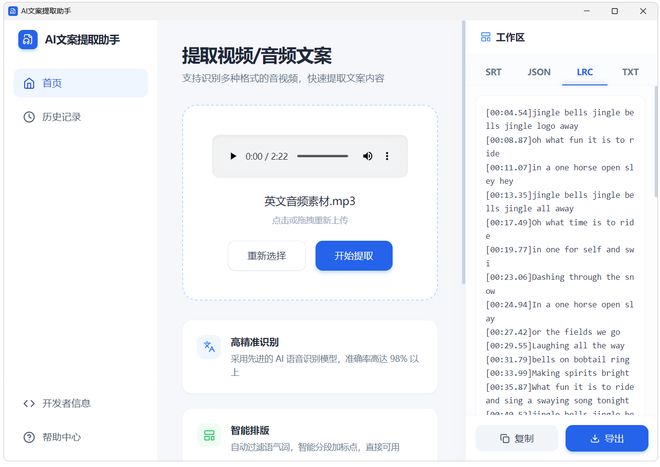This screenshot has height=467, width=660.
Task: Switch to the JSON tab
Action: (x=539, y=72)
